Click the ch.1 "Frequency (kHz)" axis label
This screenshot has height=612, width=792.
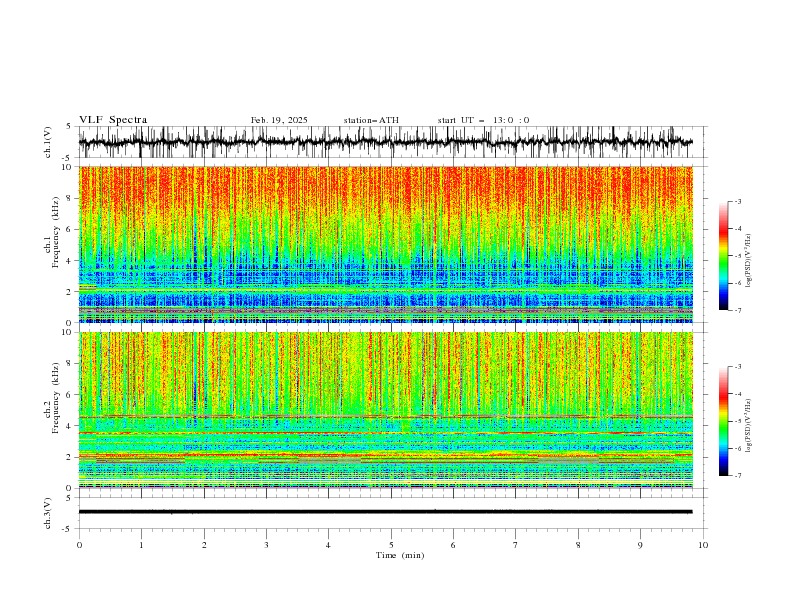[56, 232]
